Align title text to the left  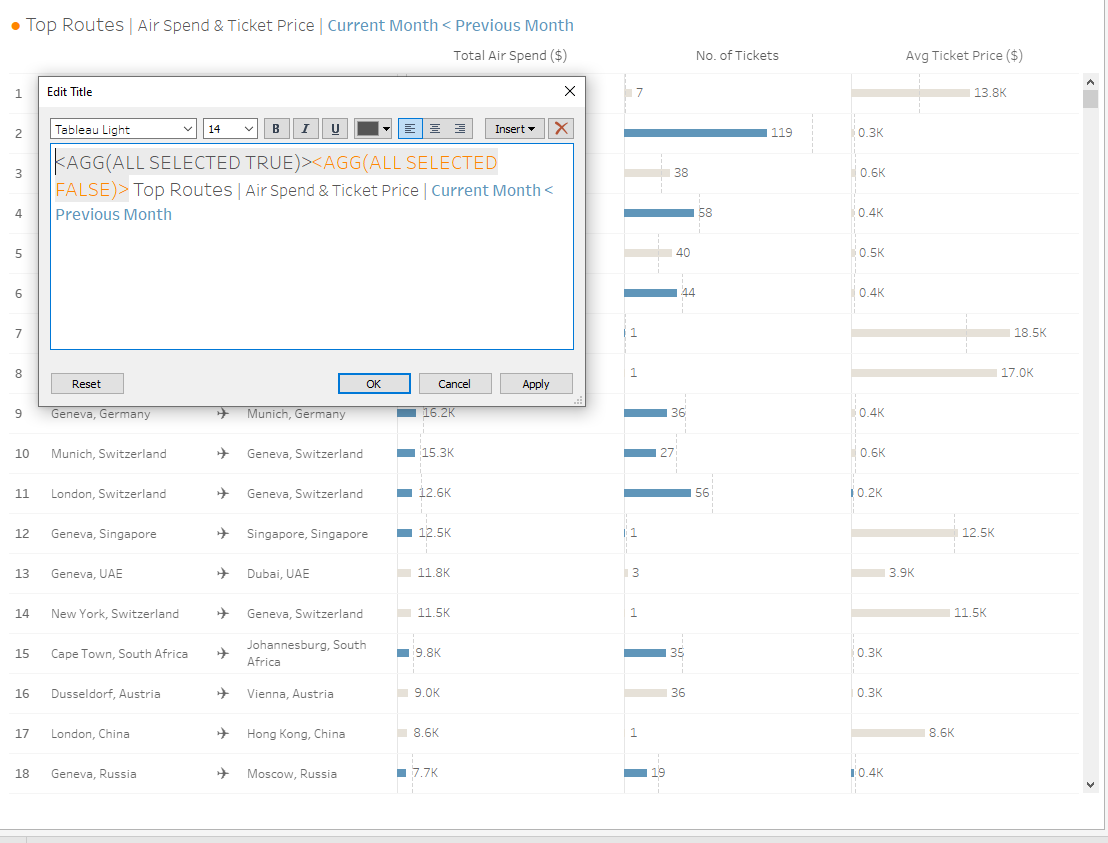pos(410,129)
